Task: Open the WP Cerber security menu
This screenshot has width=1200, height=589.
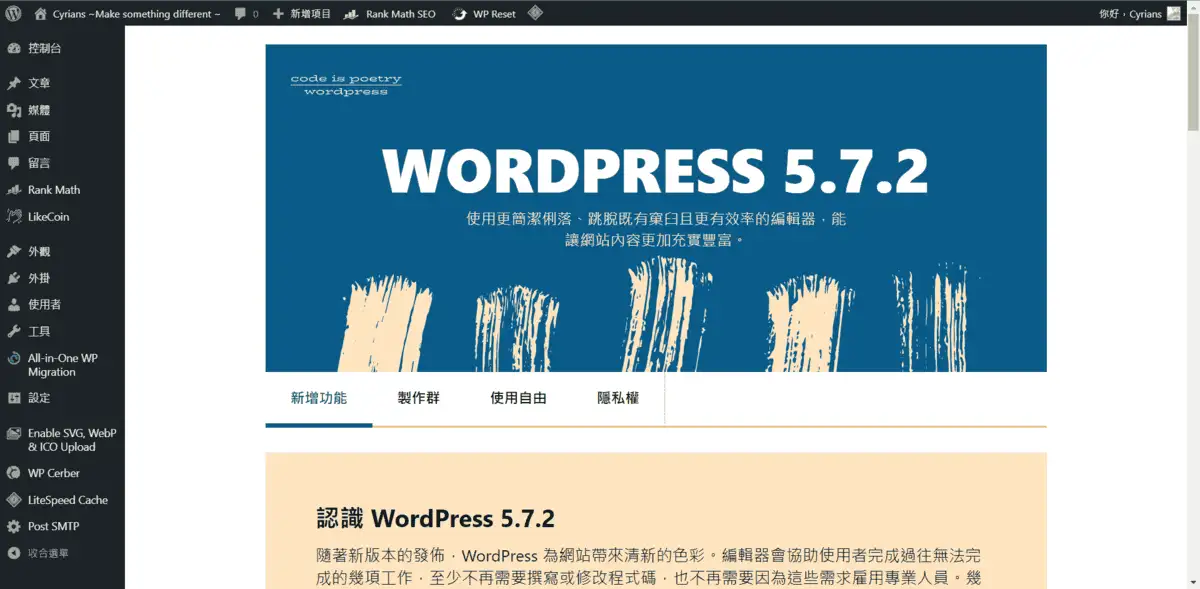Action: (x=53, y=473)
